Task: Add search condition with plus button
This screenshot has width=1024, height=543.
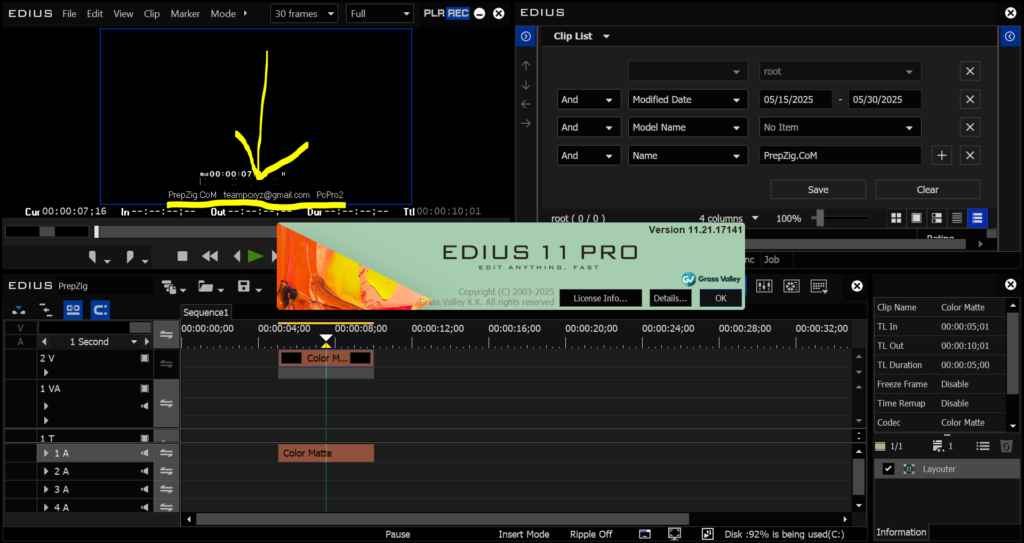Action: tap(942, 156)
